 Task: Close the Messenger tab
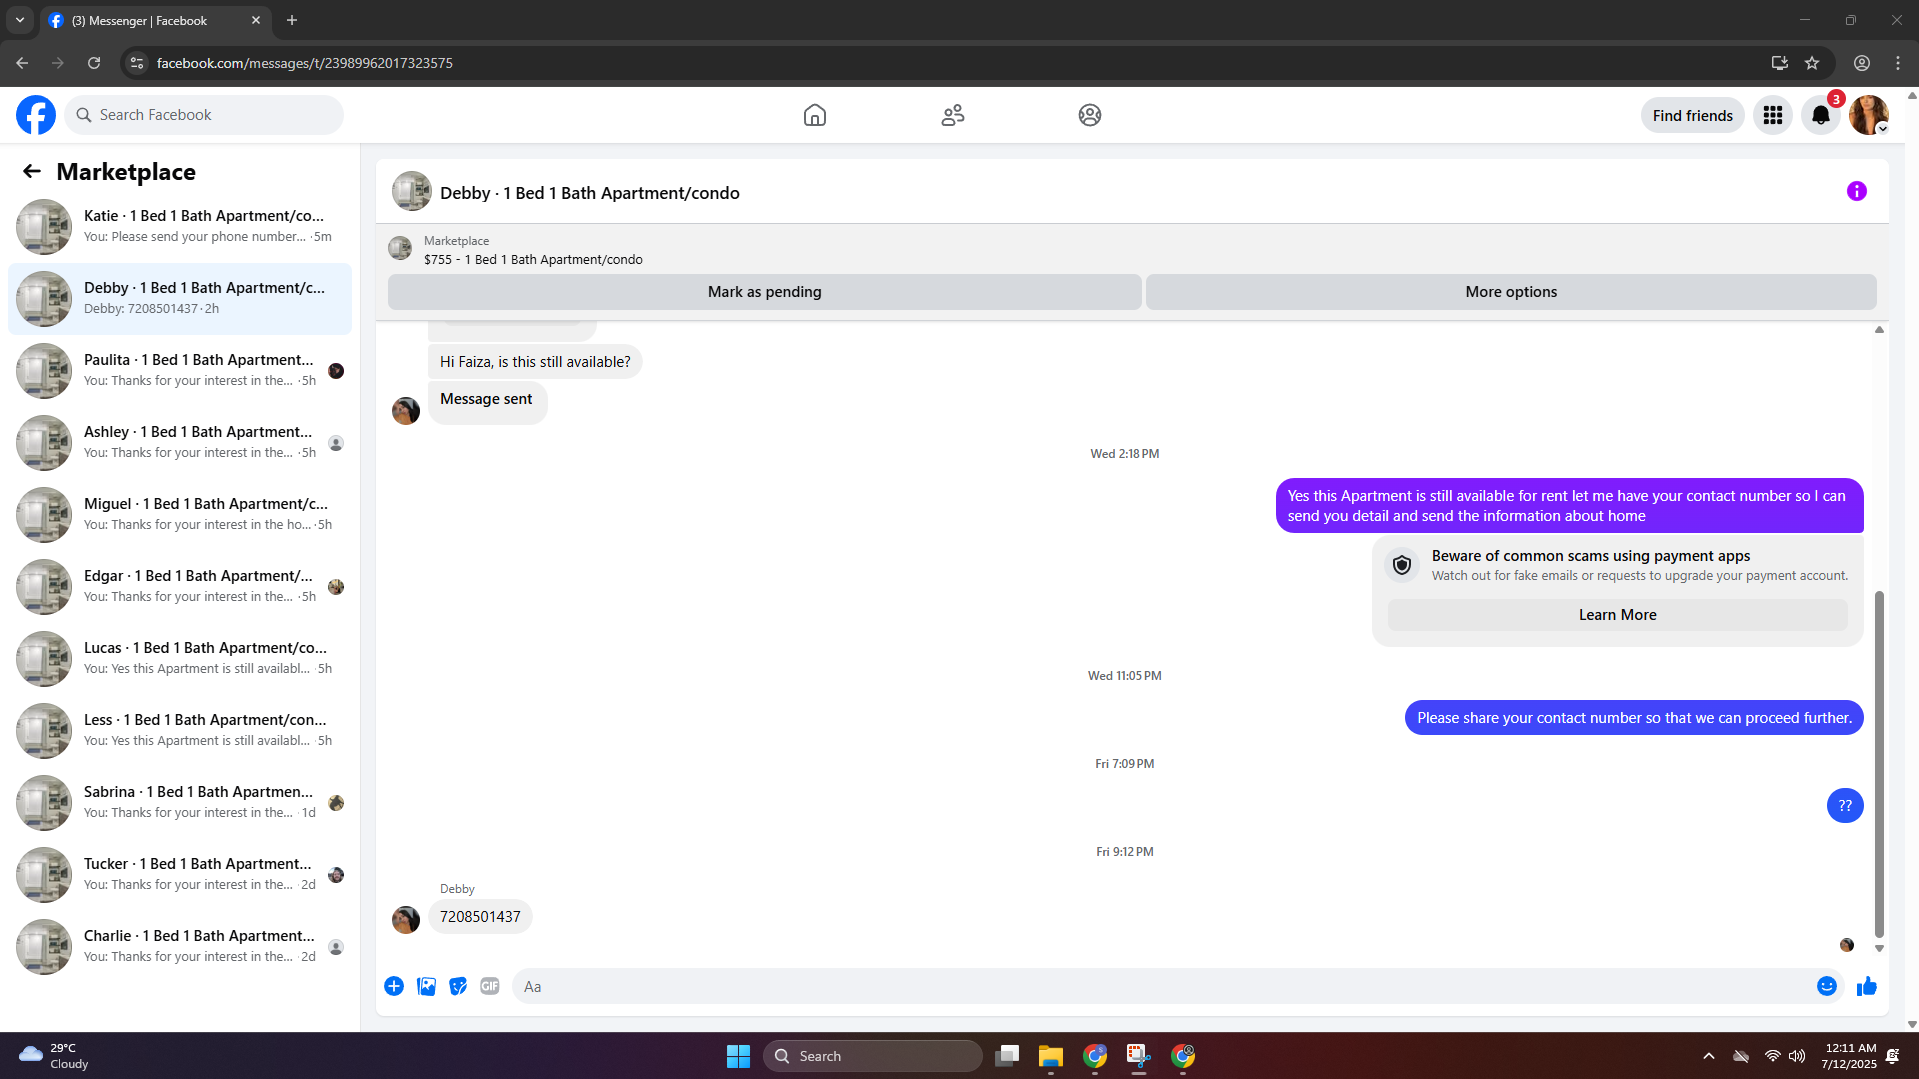(256, 20)
